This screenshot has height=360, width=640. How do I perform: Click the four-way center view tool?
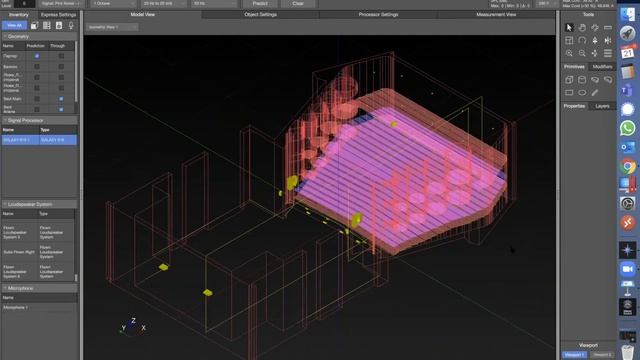pos(595,53)
